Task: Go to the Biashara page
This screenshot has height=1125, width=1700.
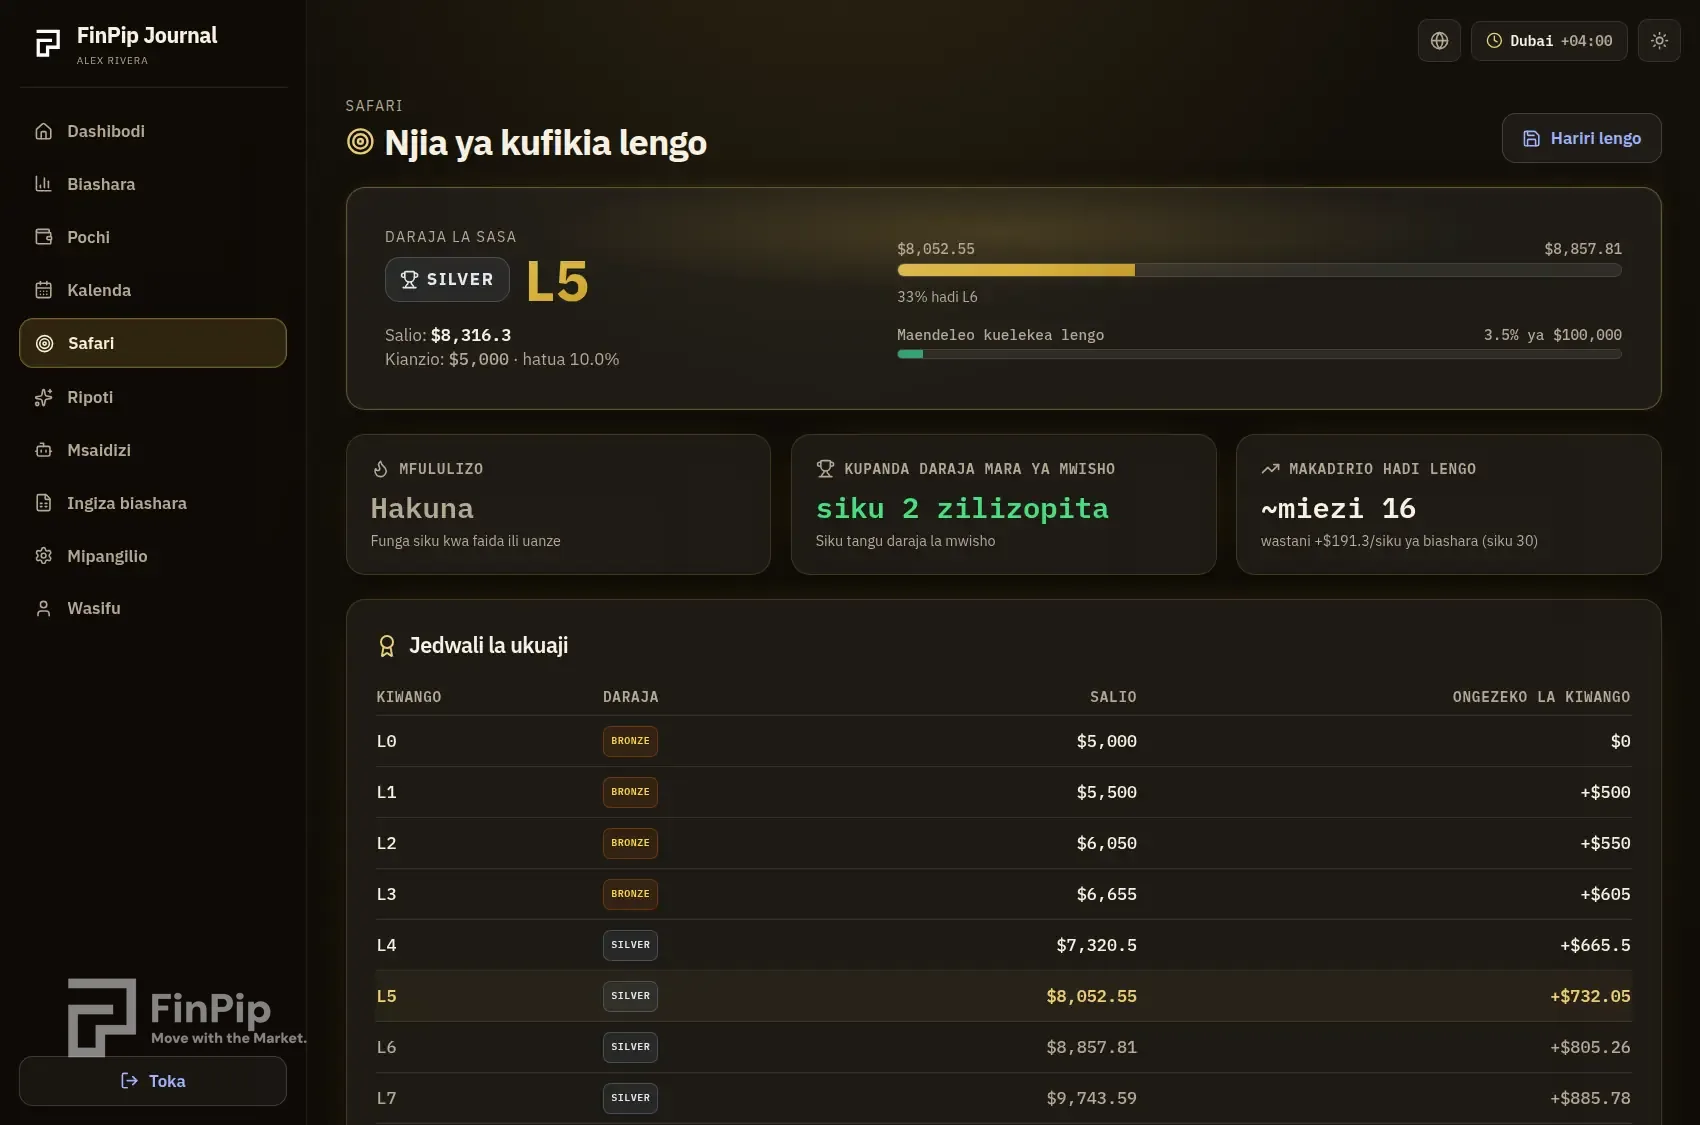Action: click(x=153, y=184)
